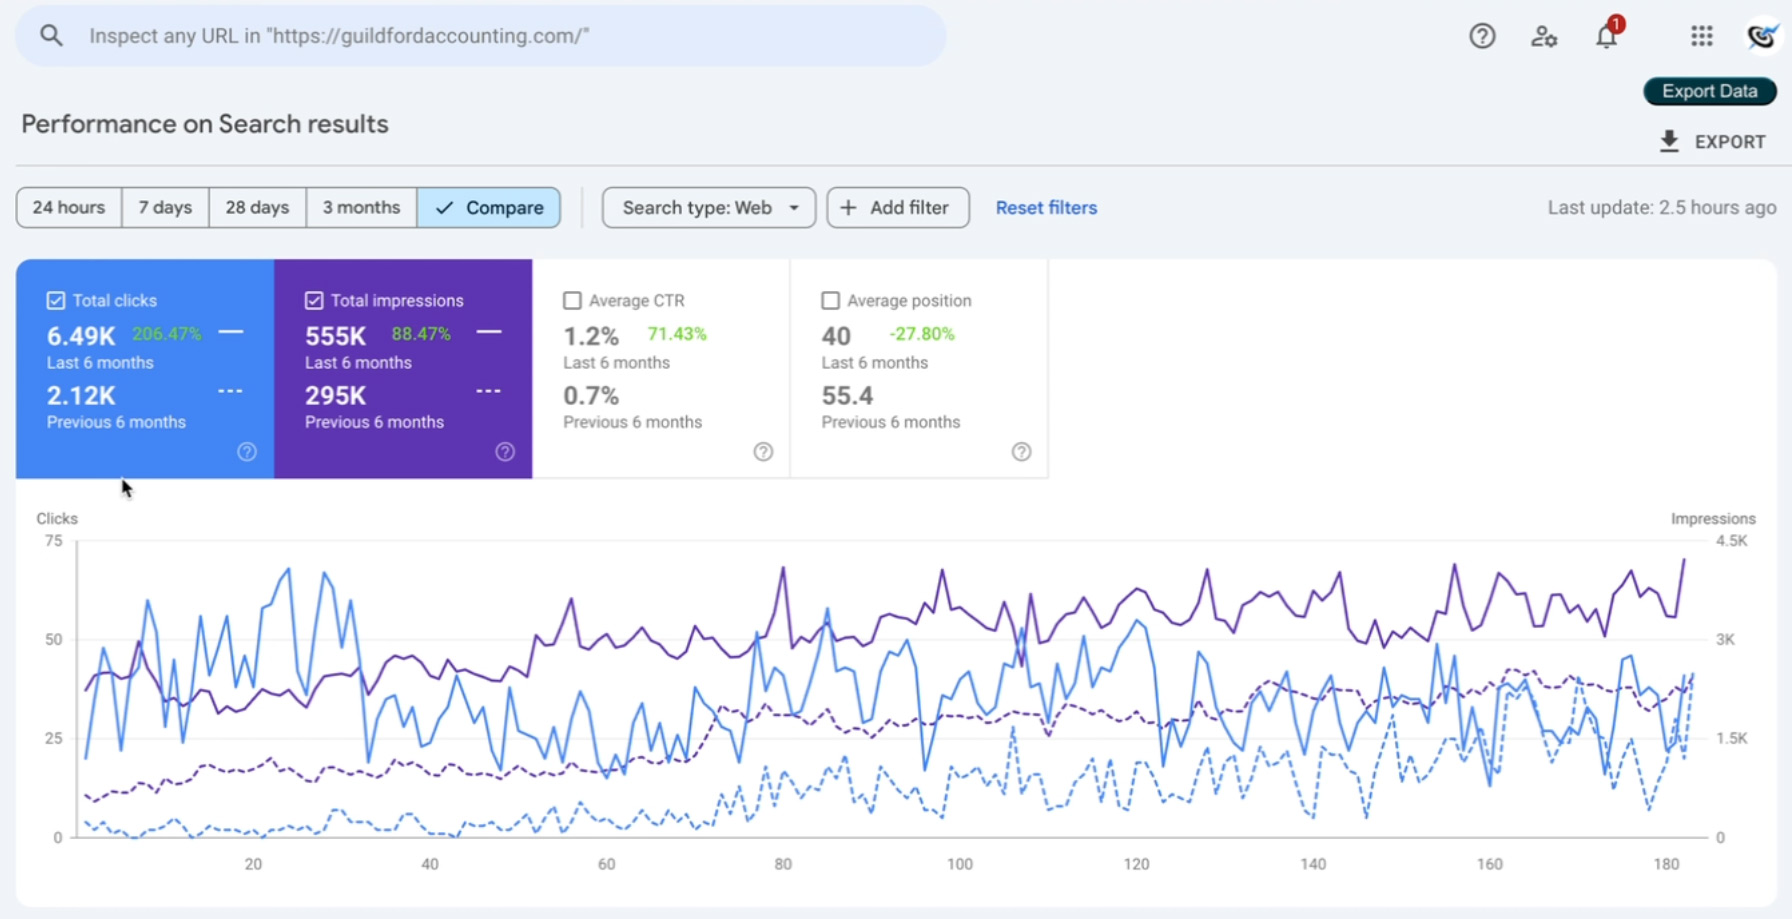Enable the Average position checkbox
Screen dimensions: 1792x919
[830, 300]
